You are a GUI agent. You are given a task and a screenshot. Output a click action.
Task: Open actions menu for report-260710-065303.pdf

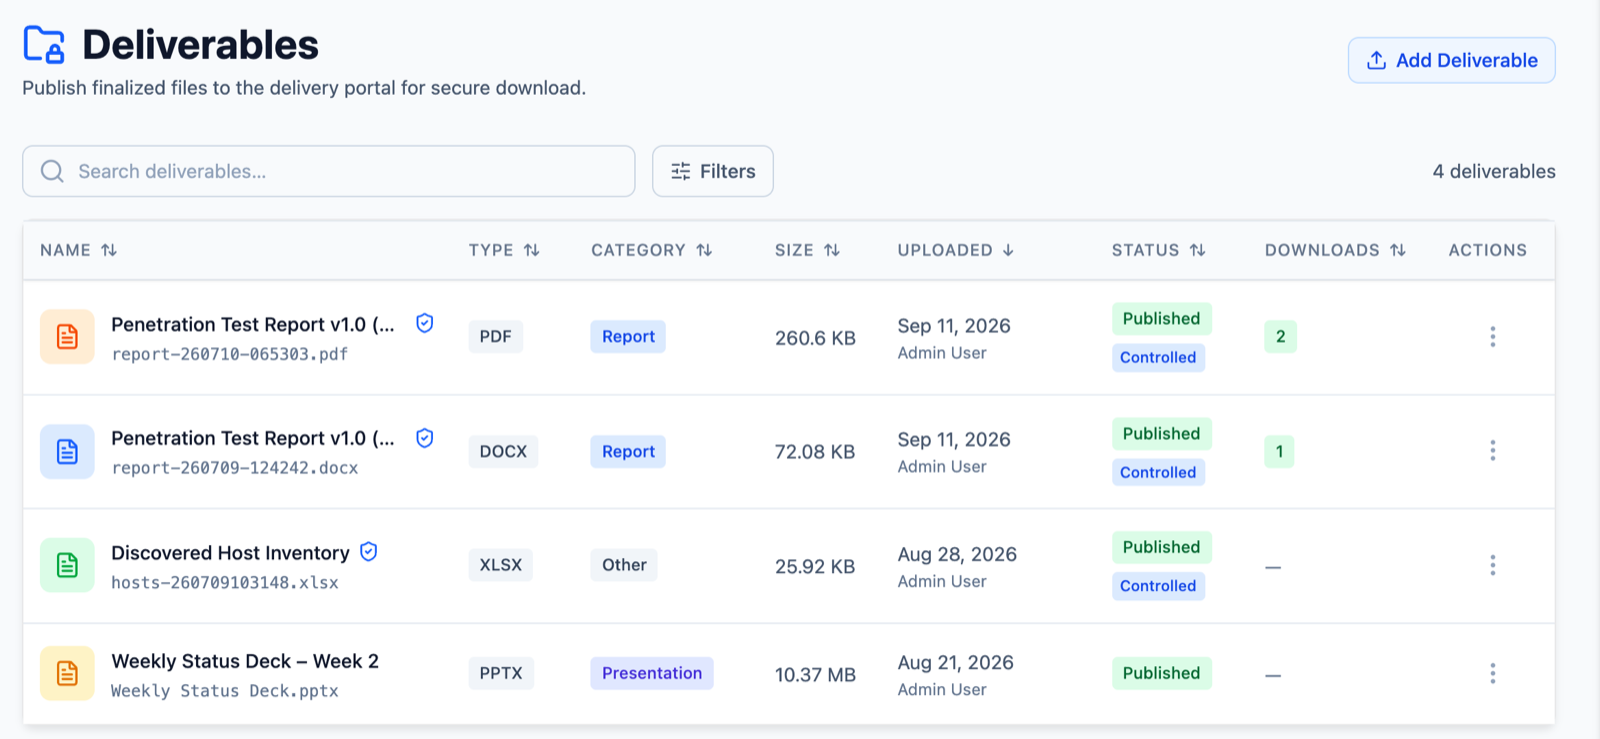[x=1493, y=337]
